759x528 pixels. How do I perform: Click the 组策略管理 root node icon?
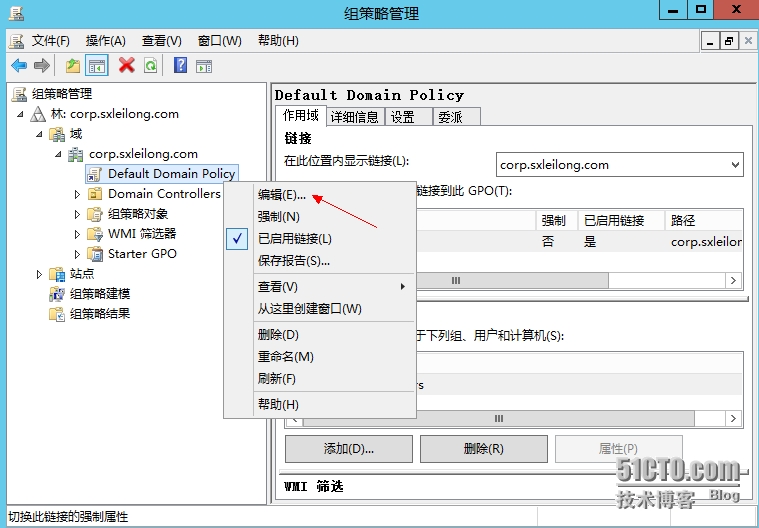tap(19, 94)
